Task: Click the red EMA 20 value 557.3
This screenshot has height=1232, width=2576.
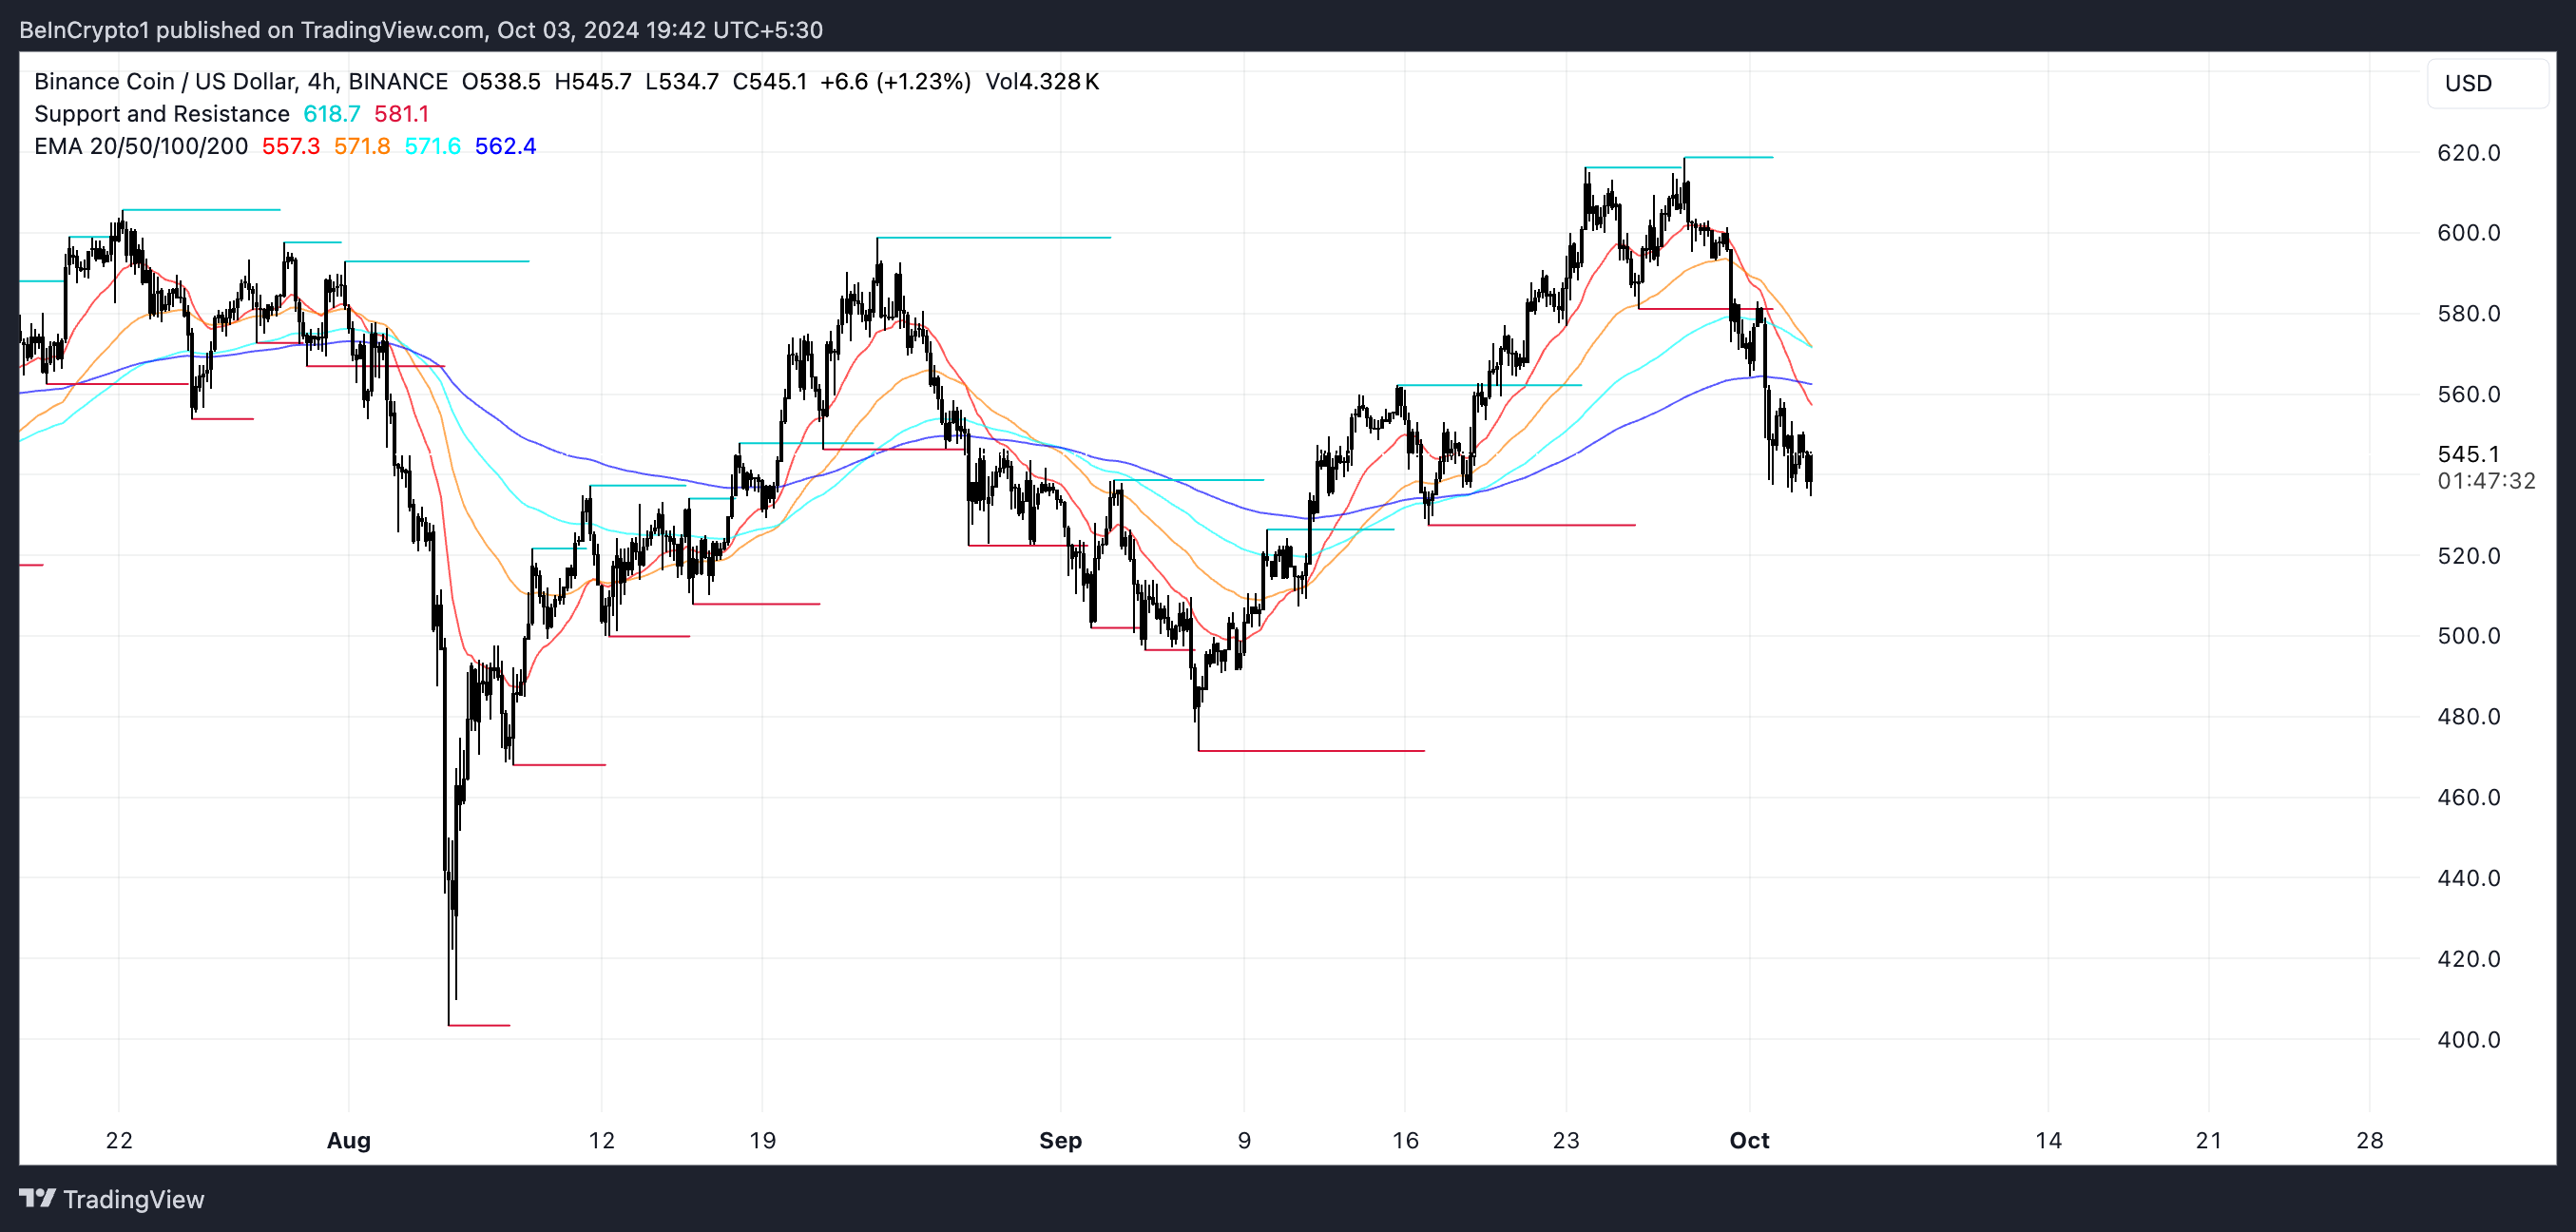Action: click(x=290, y=146)
